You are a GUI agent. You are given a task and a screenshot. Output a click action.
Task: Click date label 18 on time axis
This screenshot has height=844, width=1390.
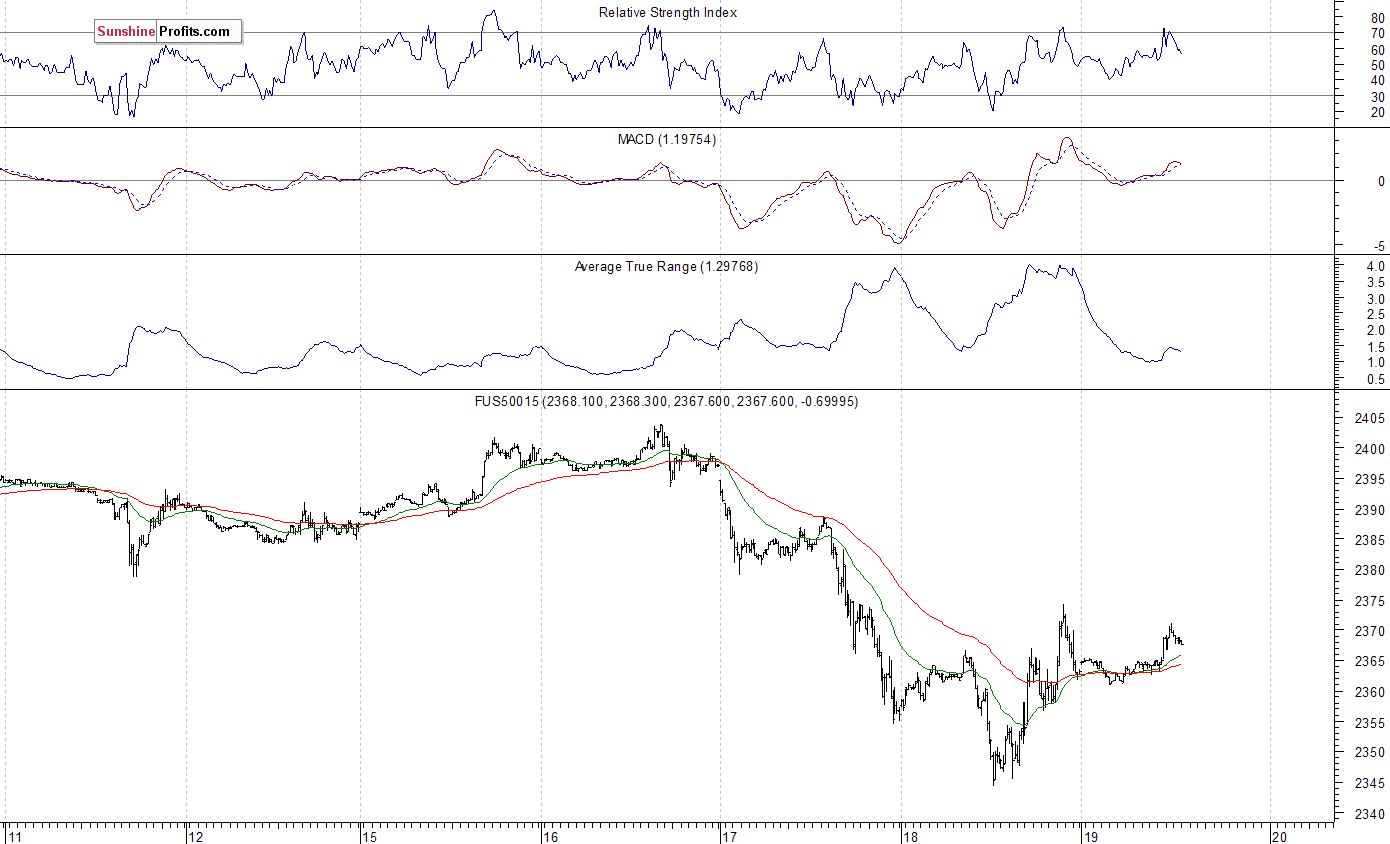pyautogui.click(x=911, y=835)
